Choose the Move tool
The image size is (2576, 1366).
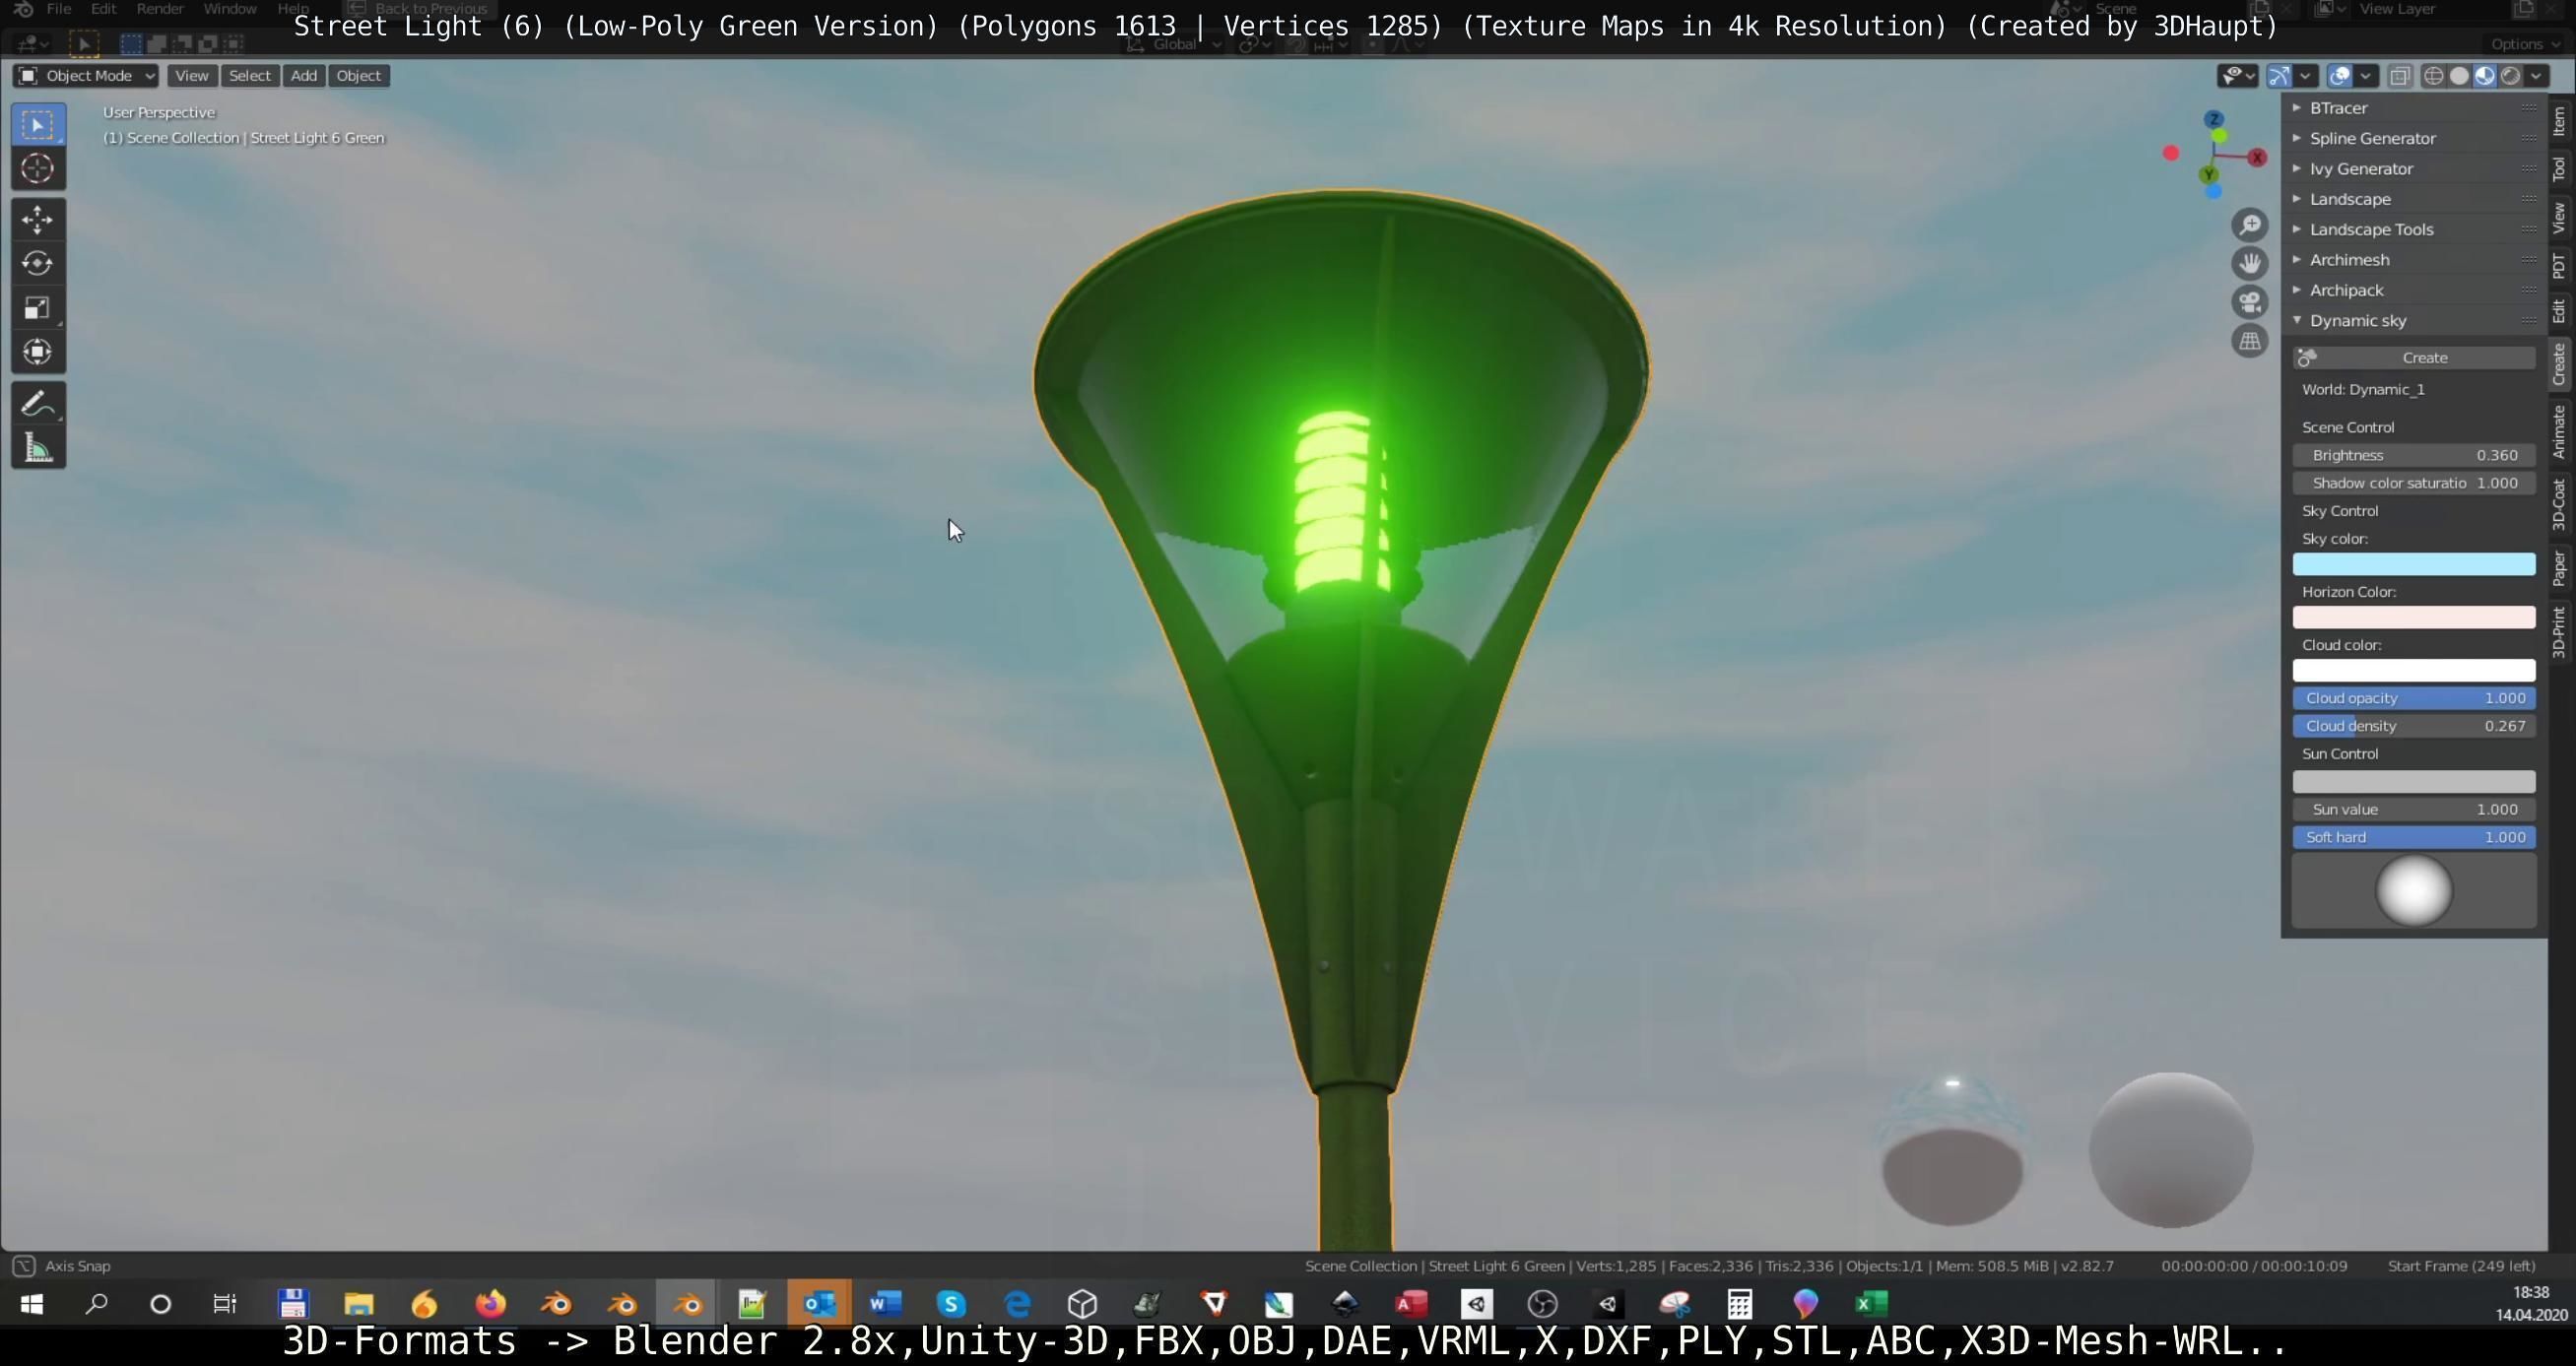coord(38,220)
